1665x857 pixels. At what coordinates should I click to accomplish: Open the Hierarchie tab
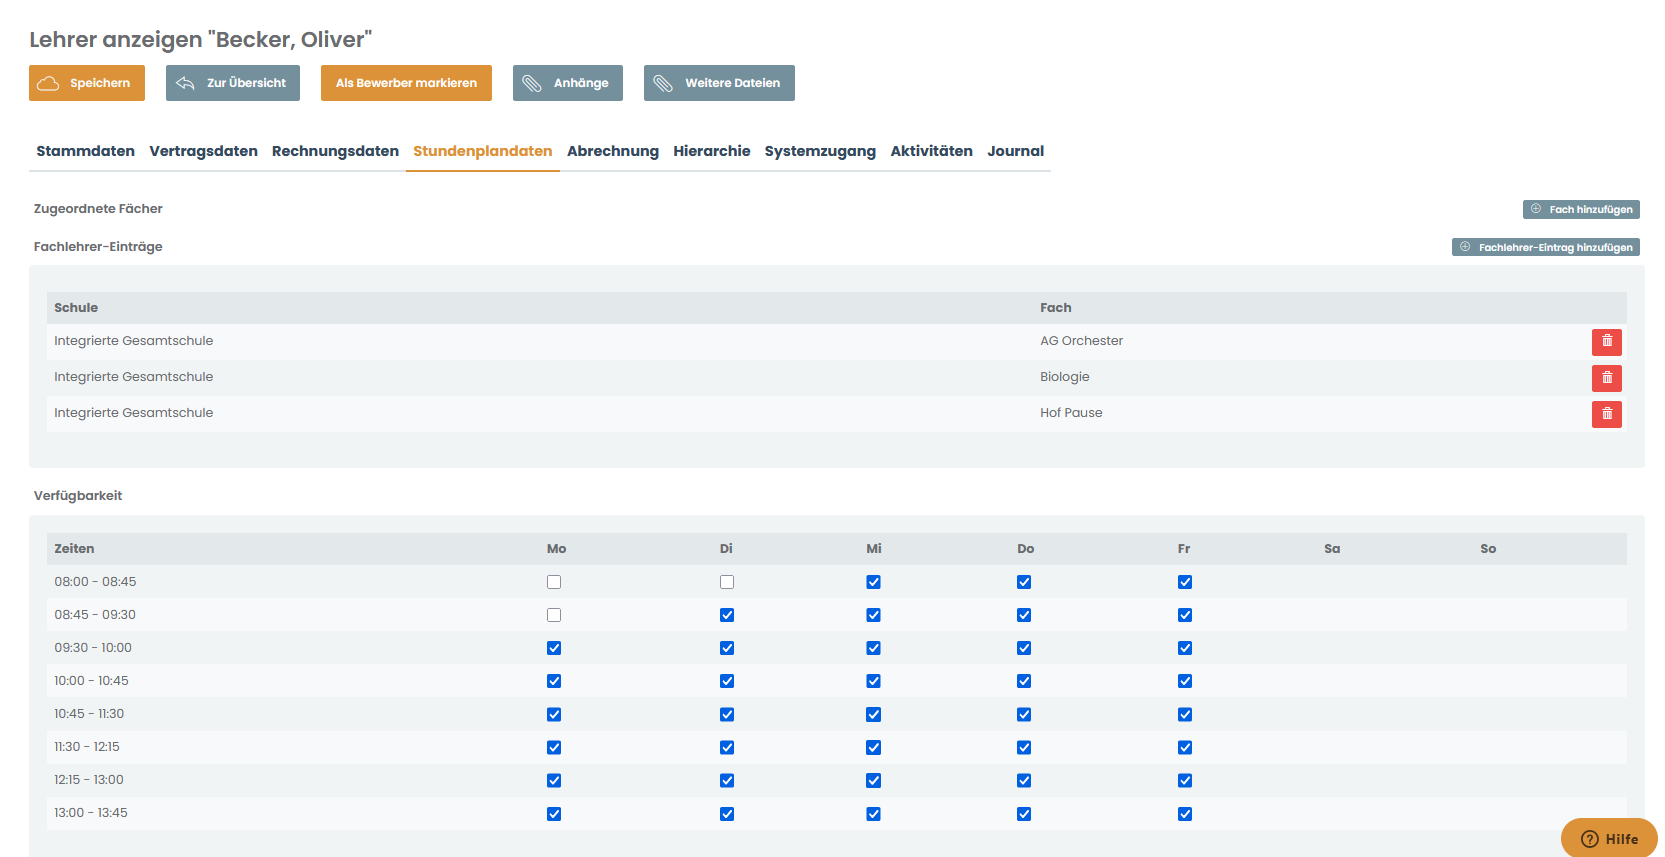click(x=712, y=151)
